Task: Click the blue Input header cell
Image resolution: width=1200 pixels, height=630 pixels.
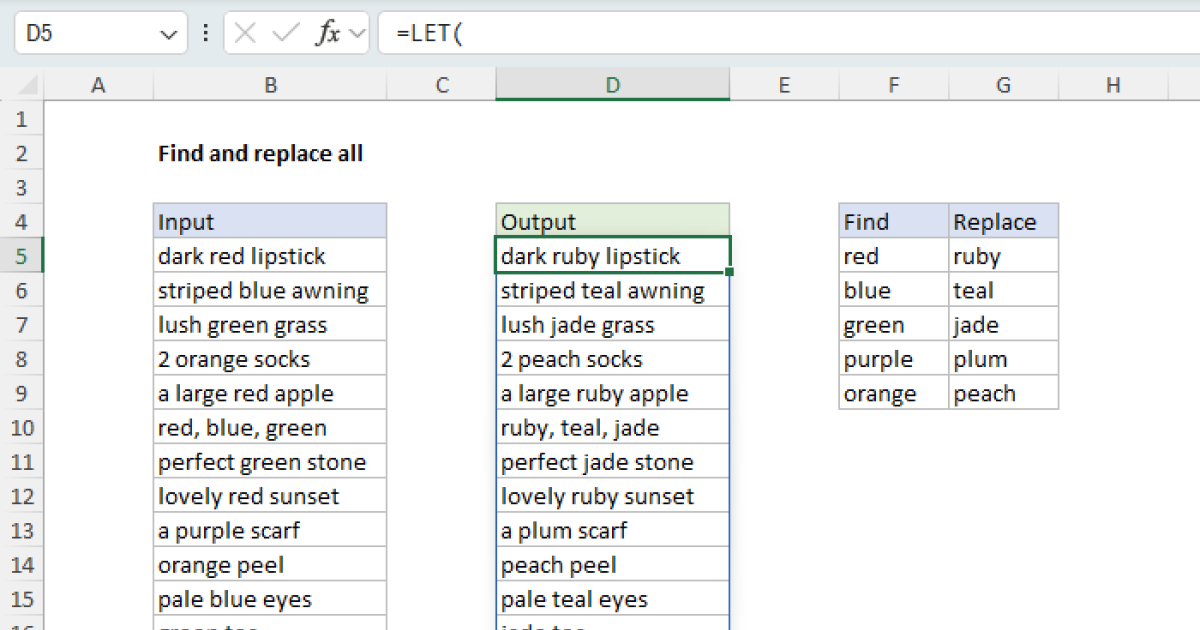Action: (x=270, y=222)
